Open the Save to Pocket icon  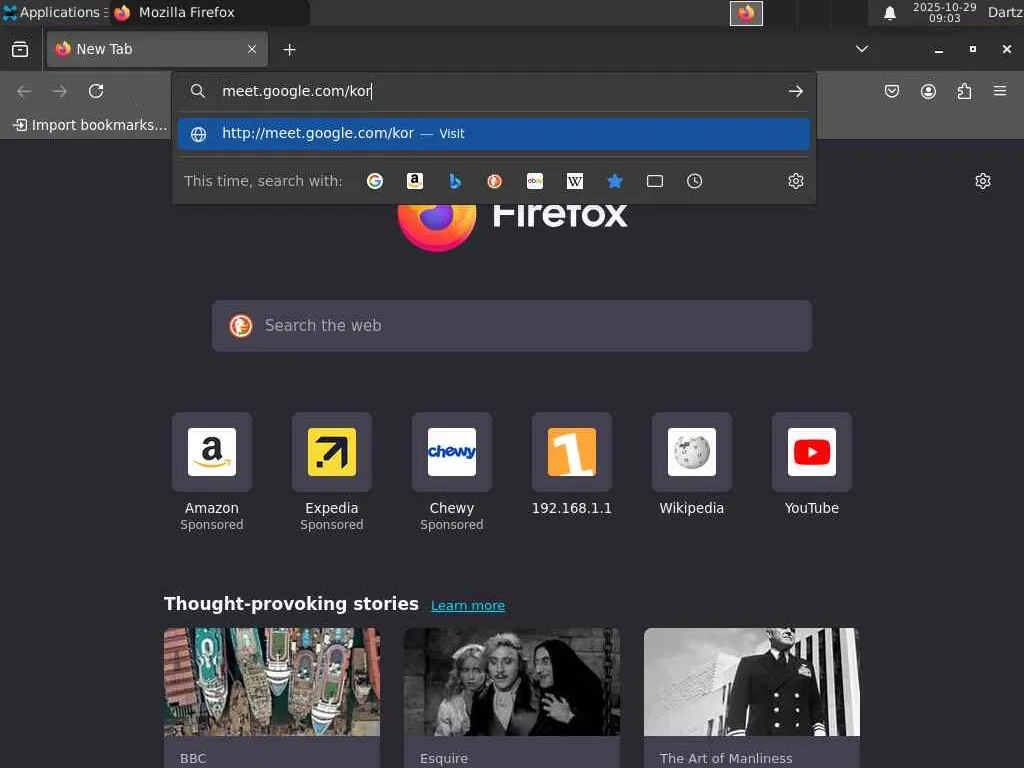[891, 91]
